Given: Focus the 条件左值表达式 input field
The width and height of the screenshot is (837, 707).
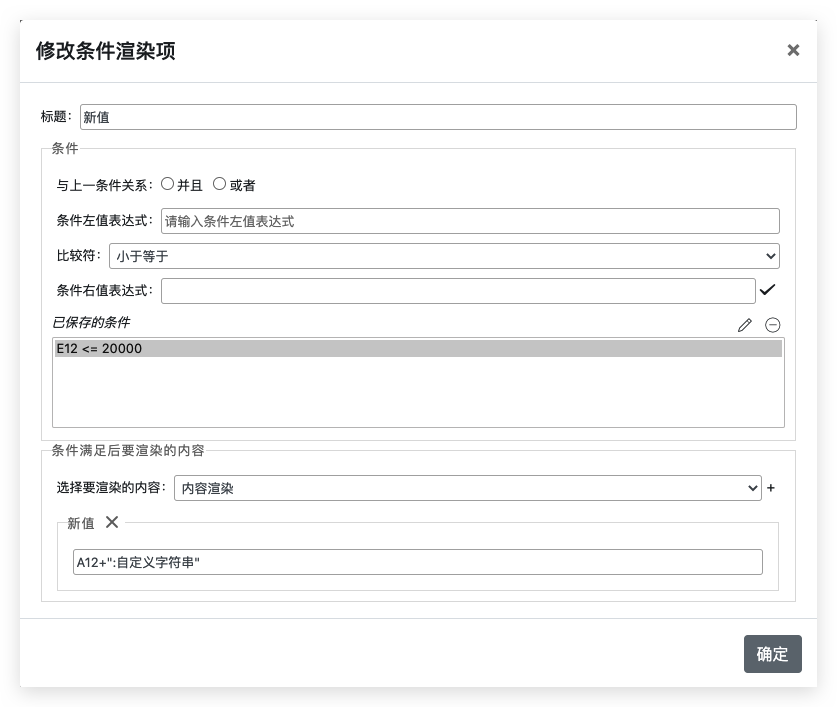Looking at the screenshot, I should click(x=470, y=221).
